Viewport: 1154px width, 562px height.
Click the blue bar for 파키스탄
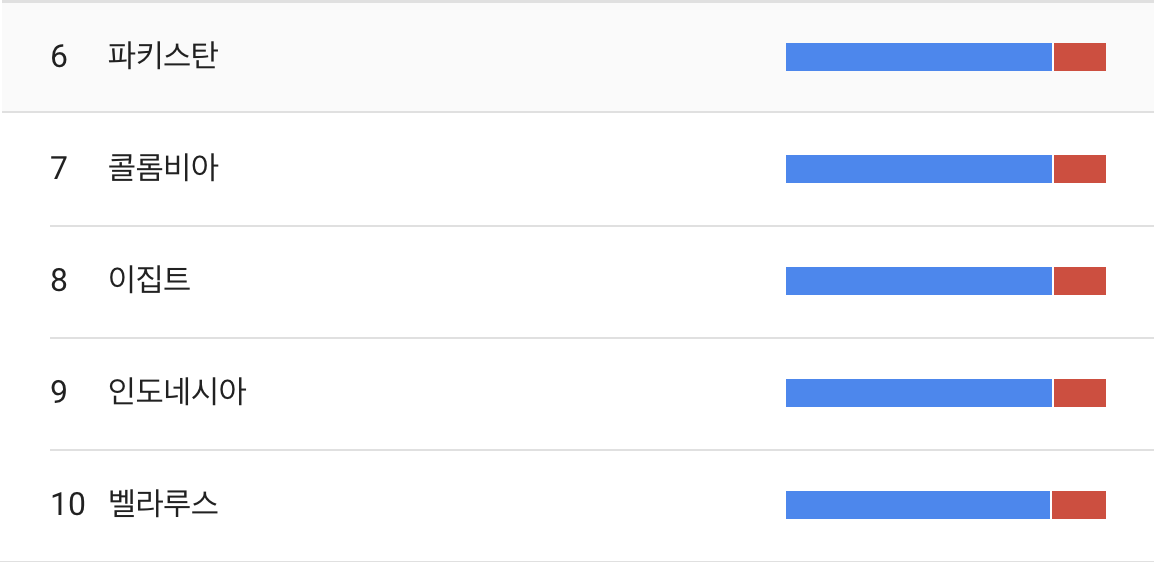pyautogui.click(x=918, y=57)
